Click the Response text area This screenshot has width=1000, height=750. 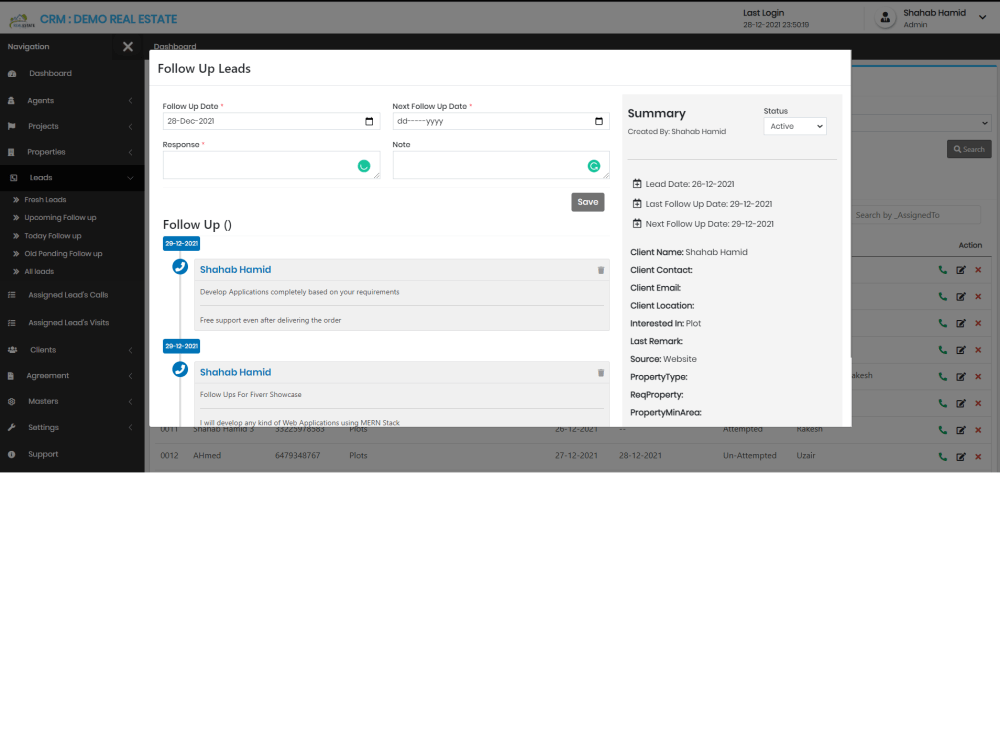pyautogui.click(x=271, y=165)
